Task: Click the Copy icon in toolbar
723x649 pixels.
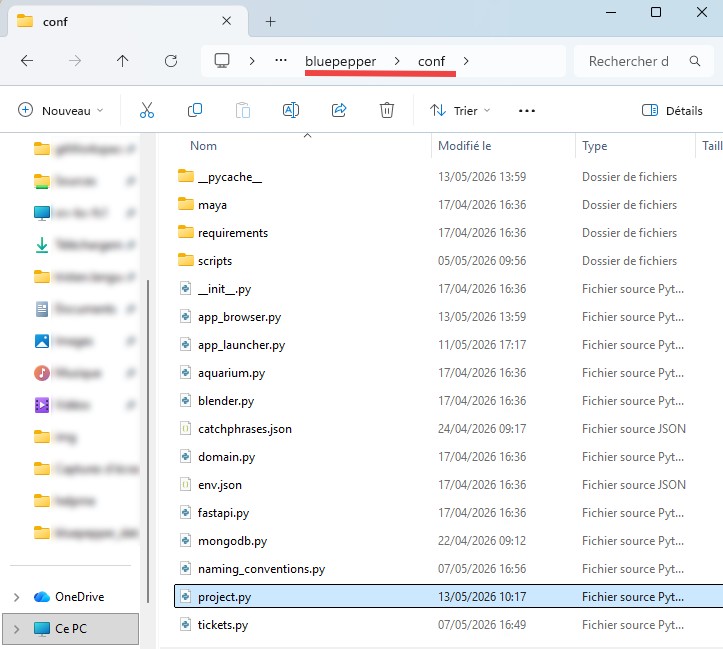Action: click(195, 111)
